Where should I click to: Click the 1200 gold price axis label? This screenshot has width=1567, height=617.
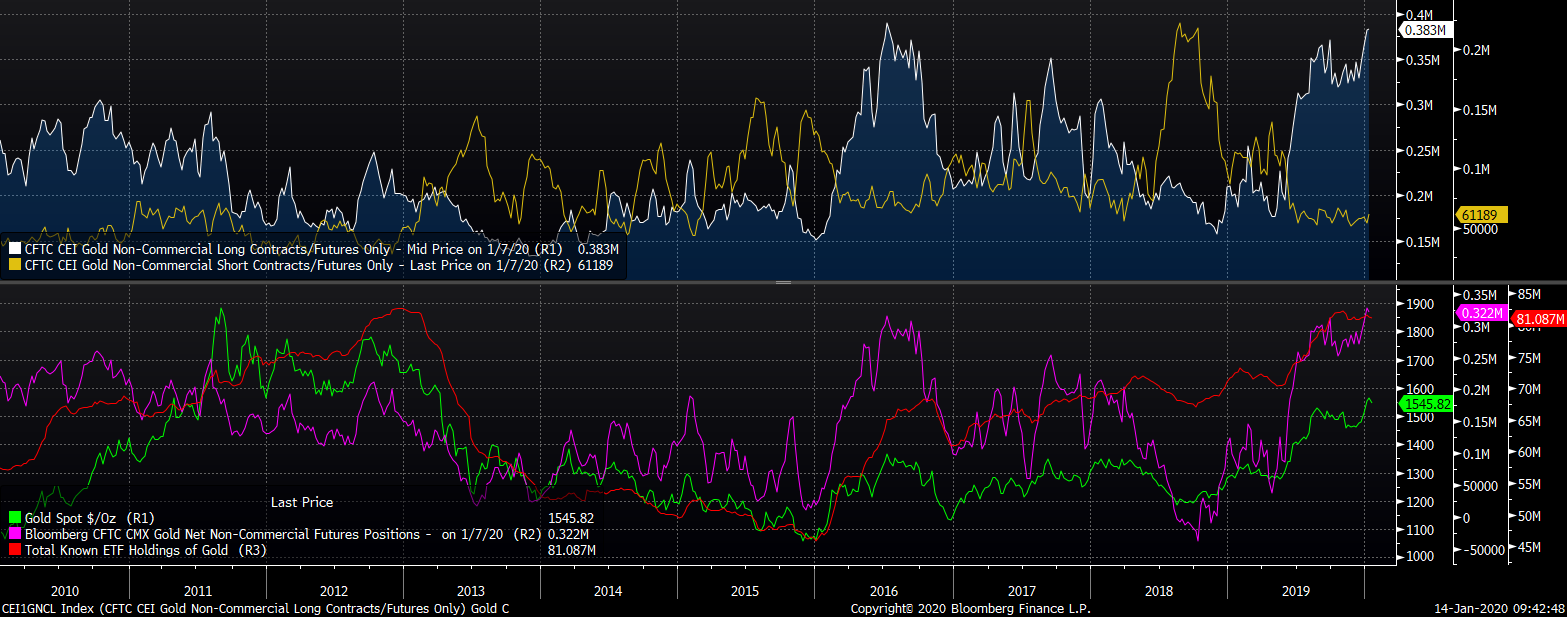[x=1420, y=502]
